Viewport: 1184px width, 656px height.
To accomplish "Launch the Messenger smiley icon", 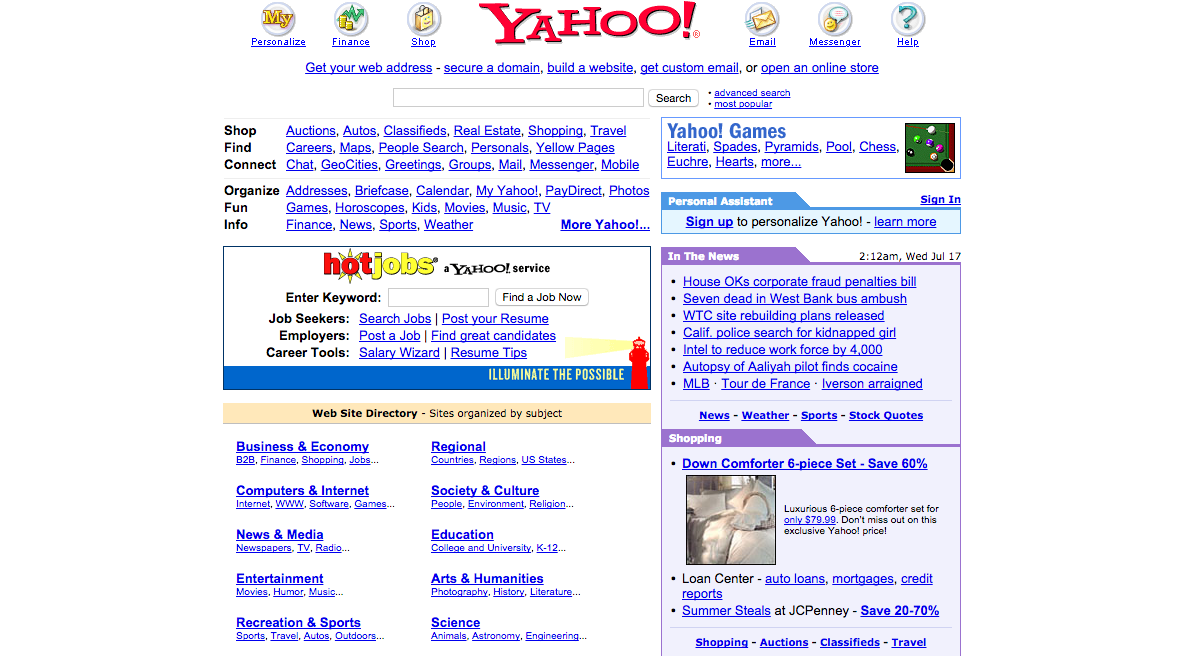I will [834, 19].
